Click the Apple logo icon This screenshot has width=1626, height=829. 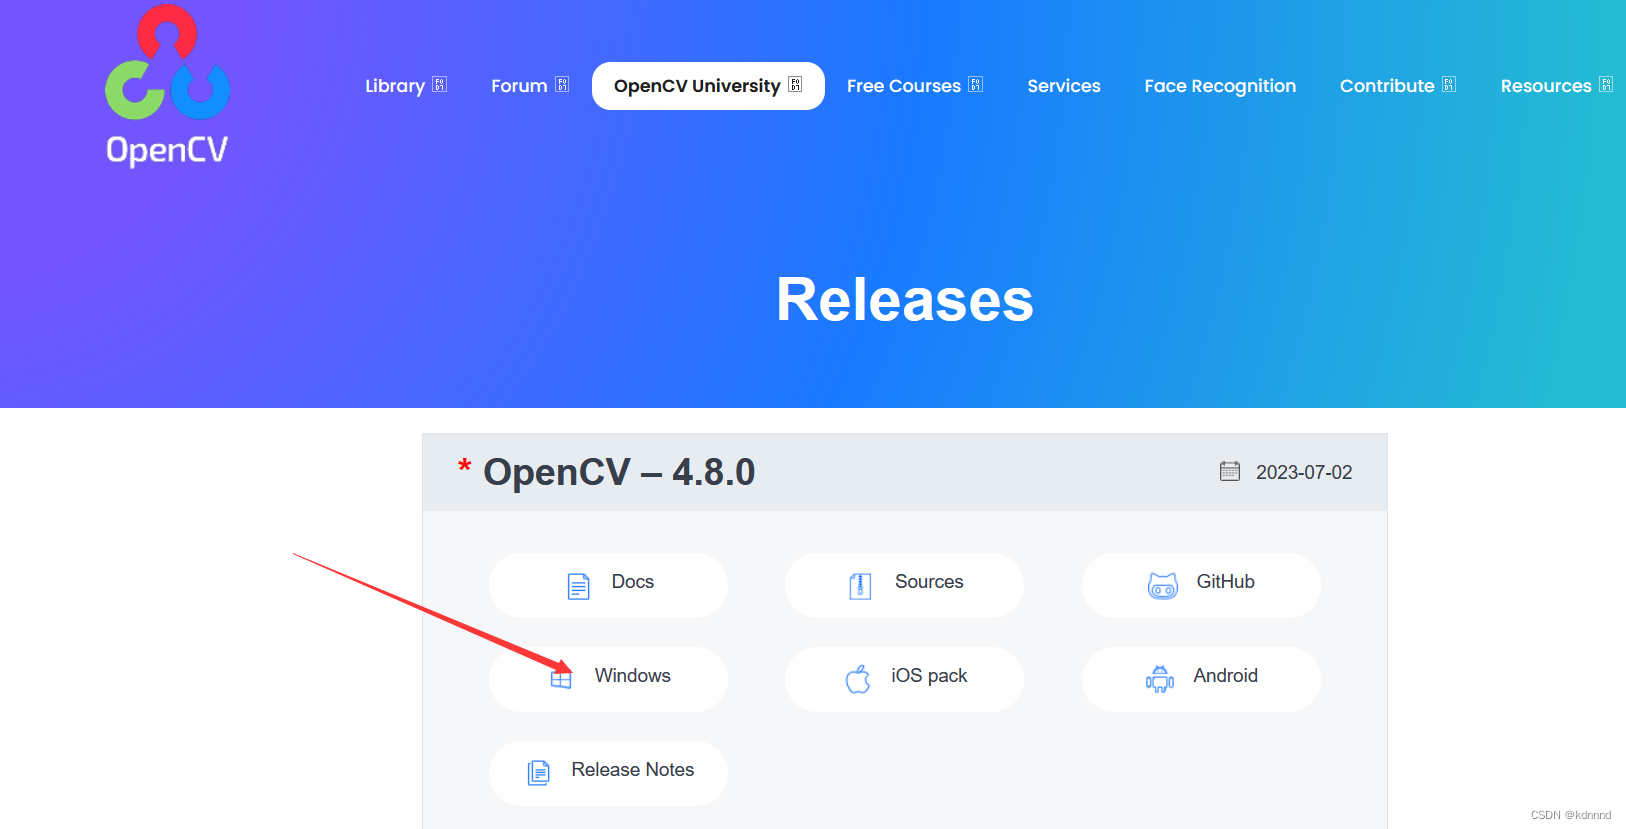[858, 679]
